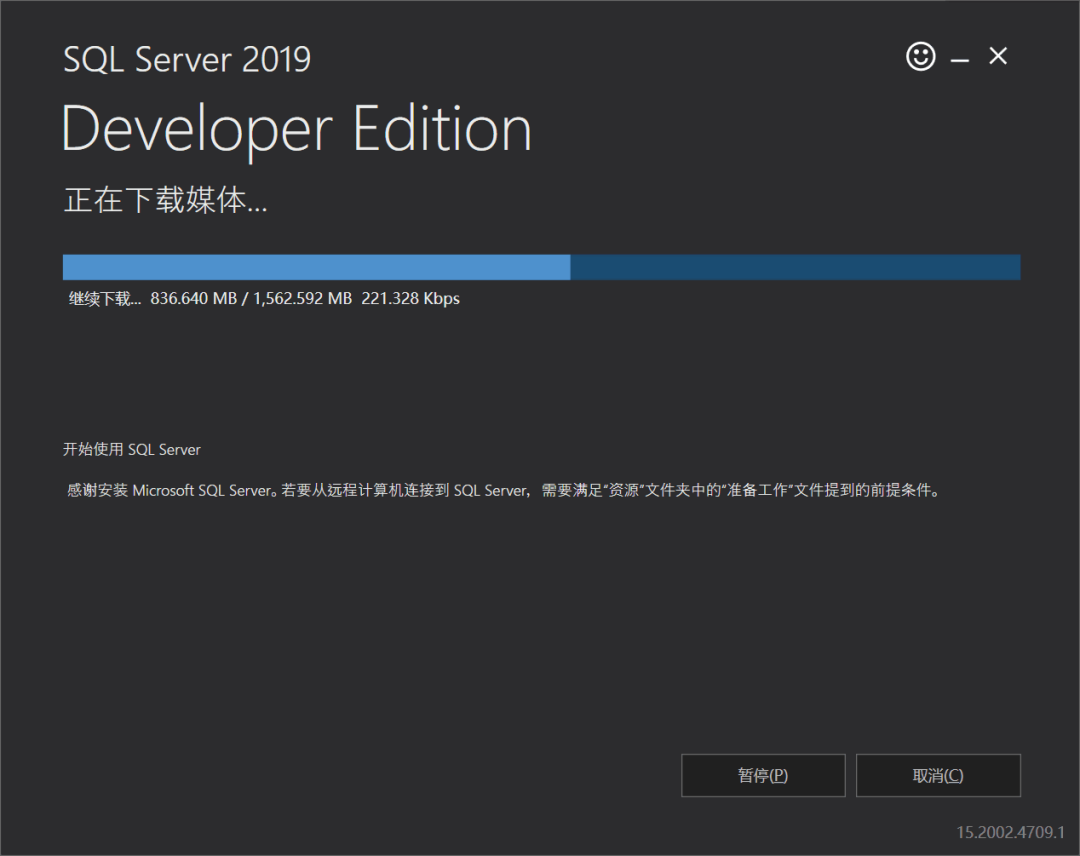1080x856 pixels.
Task: Click the Developer Edition title
Action: (x=296, y=129)
